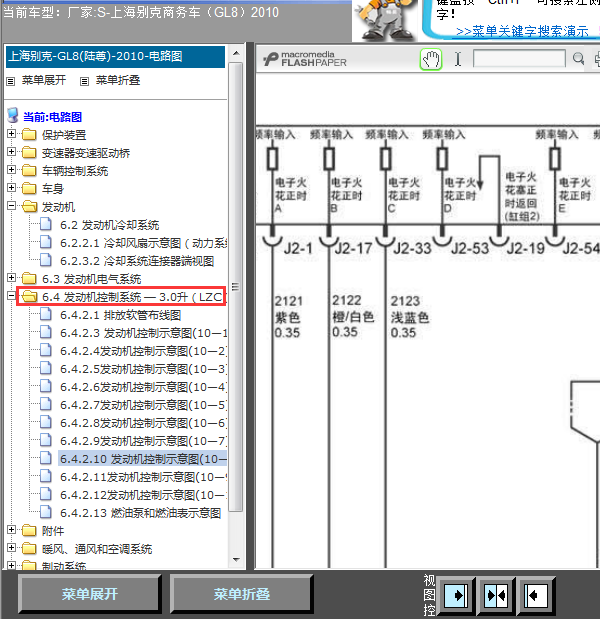600x619 pixels.
Task: Click the 变速器变速驱动桥 folder icon
Action: [29, 152]
